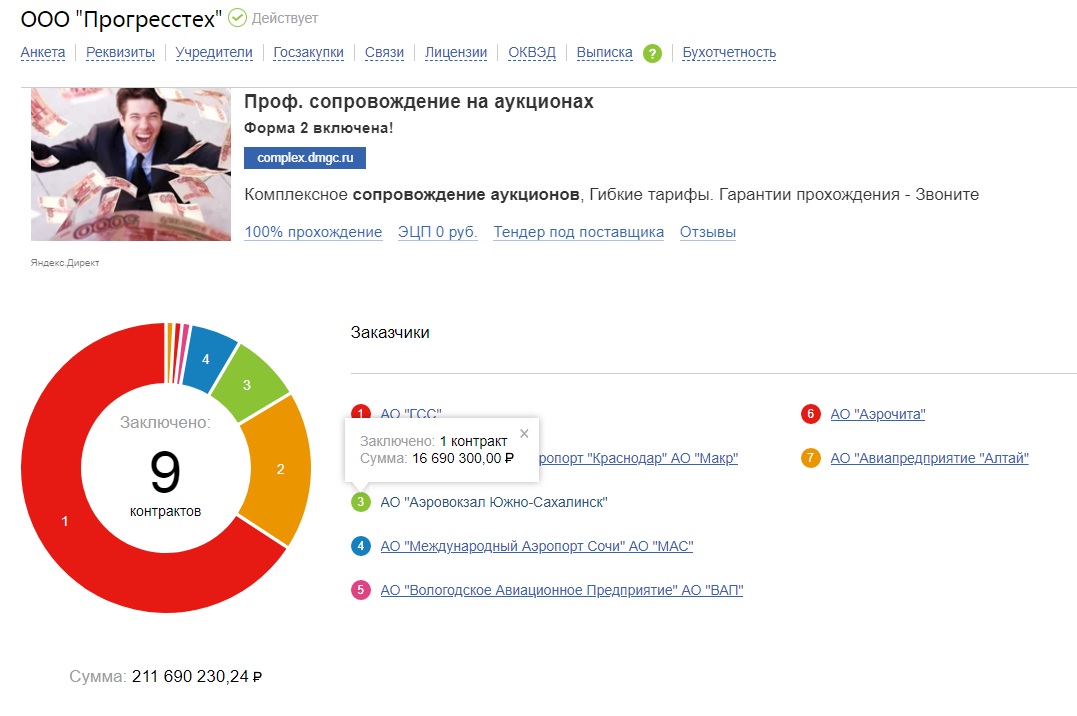Open АО "Авиапредприятие "Алтай" customer link

(x=929, y=458)
